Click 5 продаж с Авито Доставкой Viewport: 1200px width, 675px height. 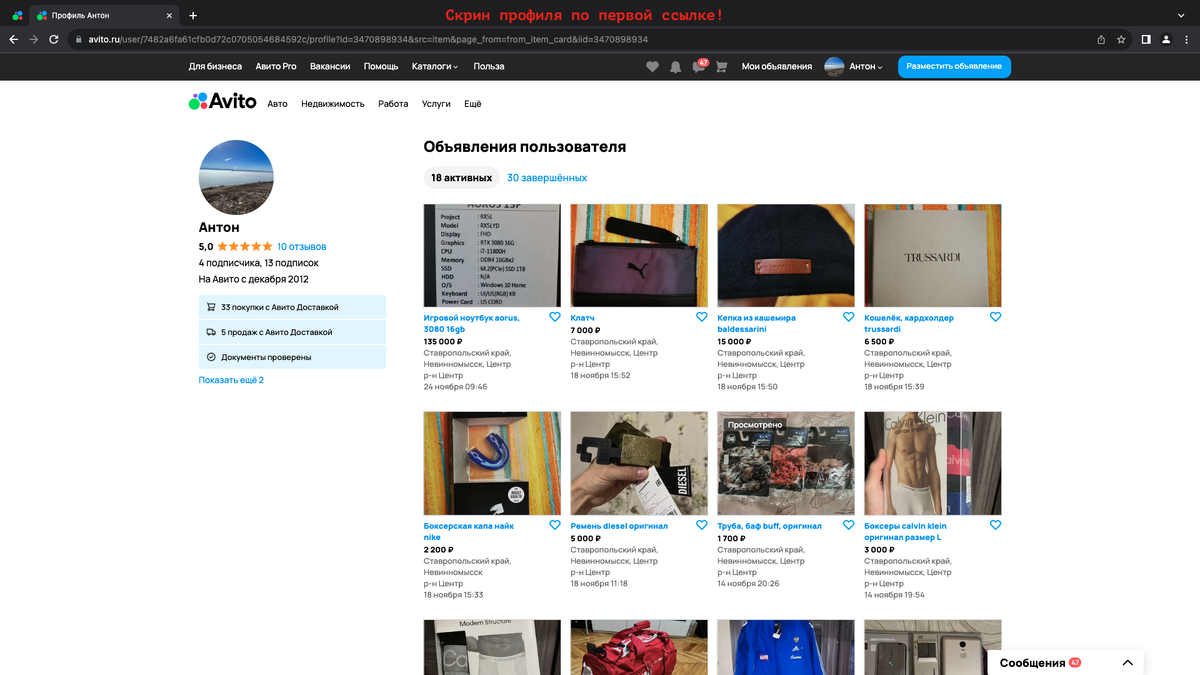(292, 332)
